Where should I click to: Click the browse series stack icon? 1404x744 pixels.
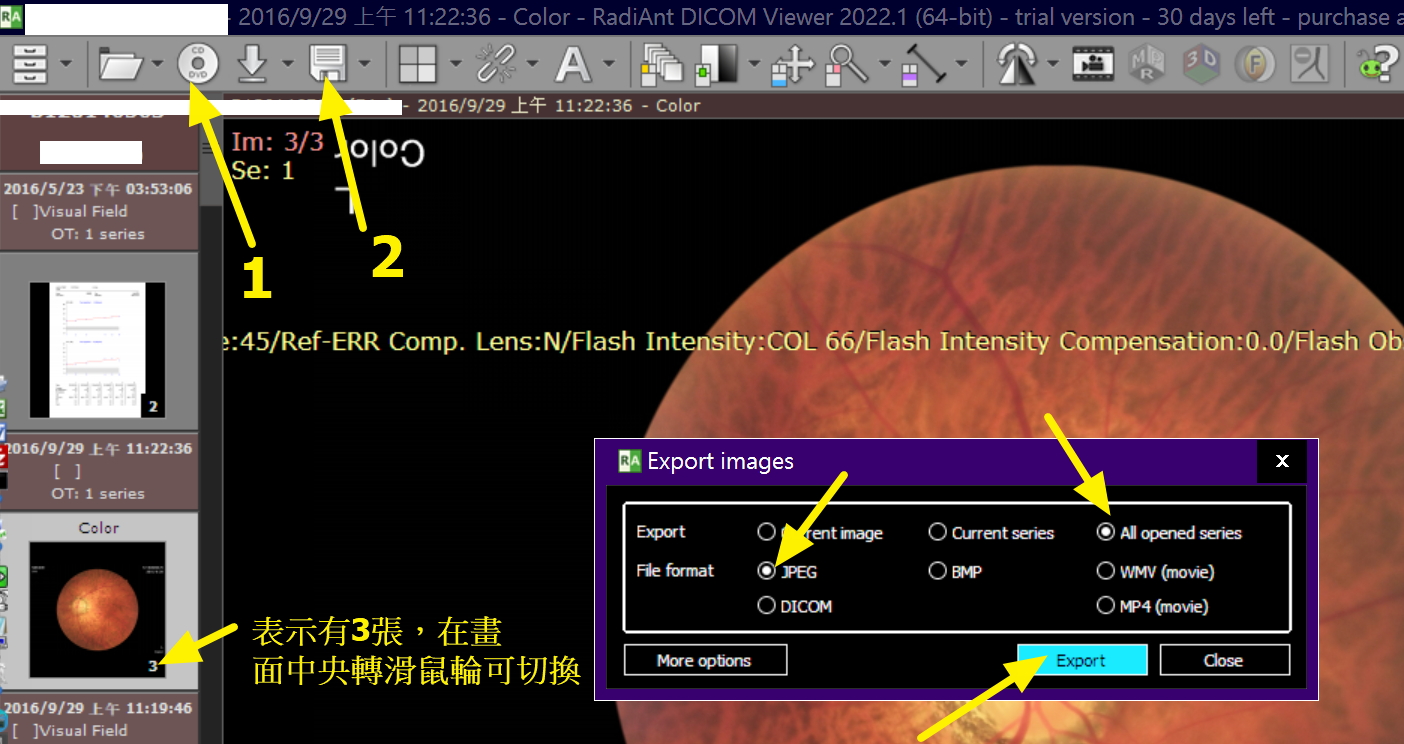(x=661, y=65)
